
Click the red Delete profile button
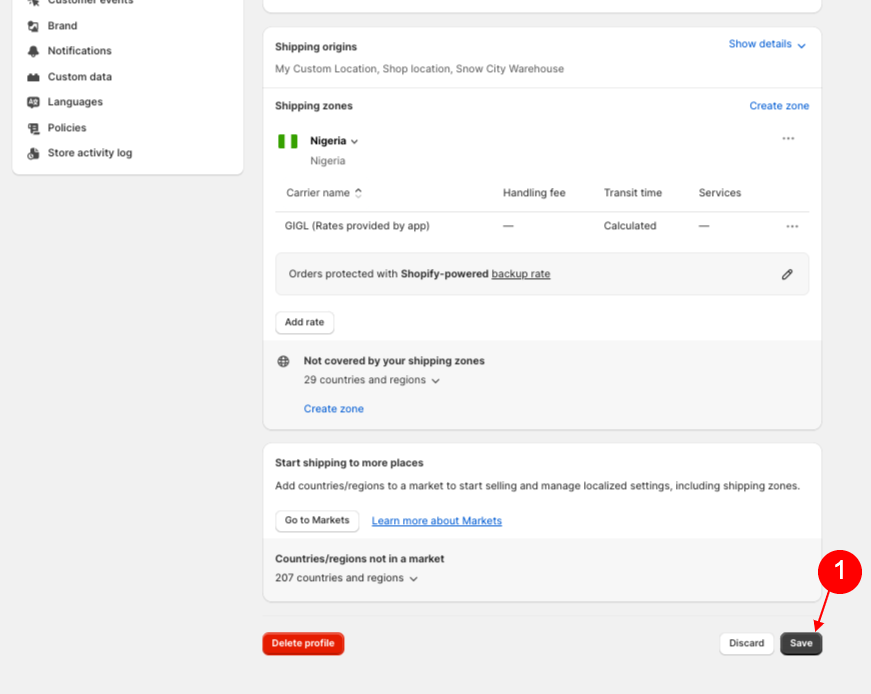point(303,644)
